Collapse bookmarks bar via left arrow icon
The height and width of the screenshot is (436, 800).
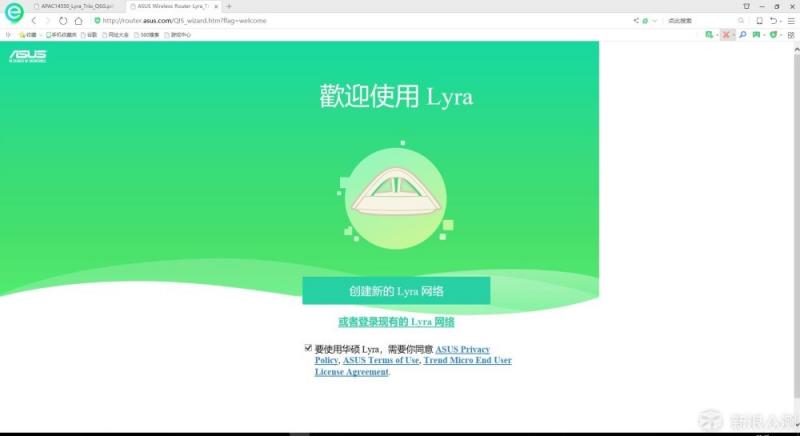tap(8, 35)
